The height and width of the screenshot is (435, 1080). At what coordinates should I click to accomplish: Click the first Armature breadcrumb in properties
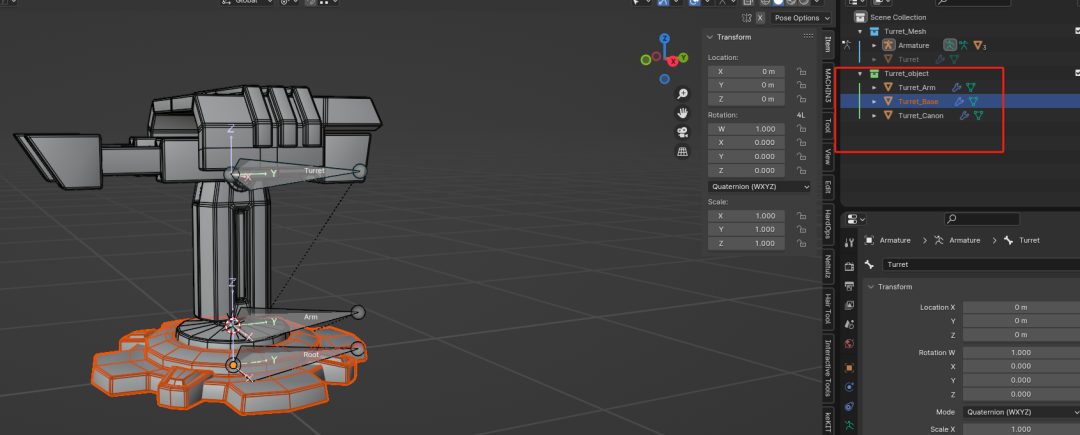(895, 240)
